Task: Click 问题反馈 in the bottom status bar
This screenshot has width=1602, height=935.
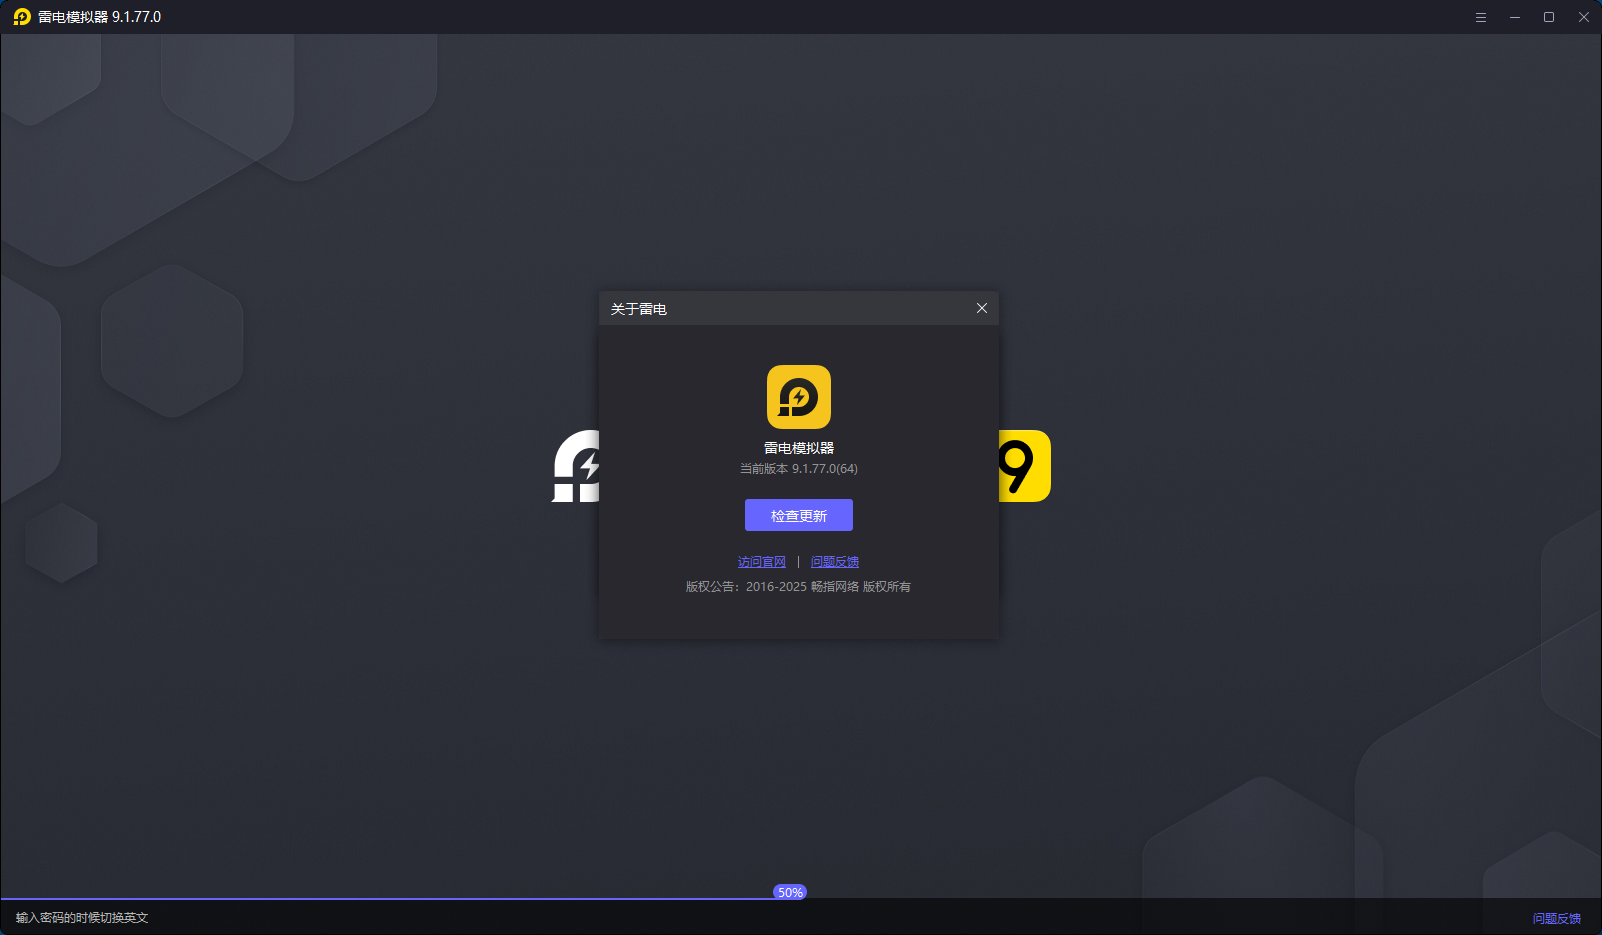Action: pyautogui.click(x=1557, y=916)
